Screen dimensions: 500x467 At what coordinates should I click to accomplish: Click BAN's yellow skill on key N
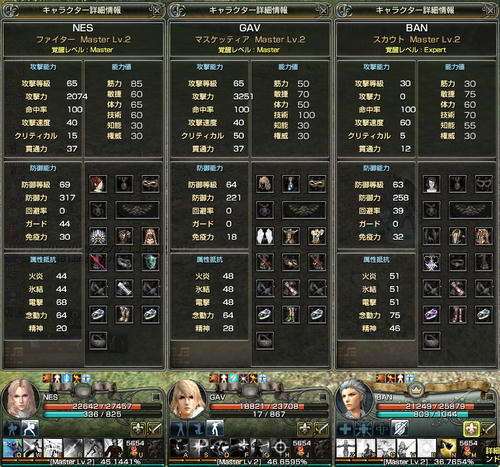[447, 448]
